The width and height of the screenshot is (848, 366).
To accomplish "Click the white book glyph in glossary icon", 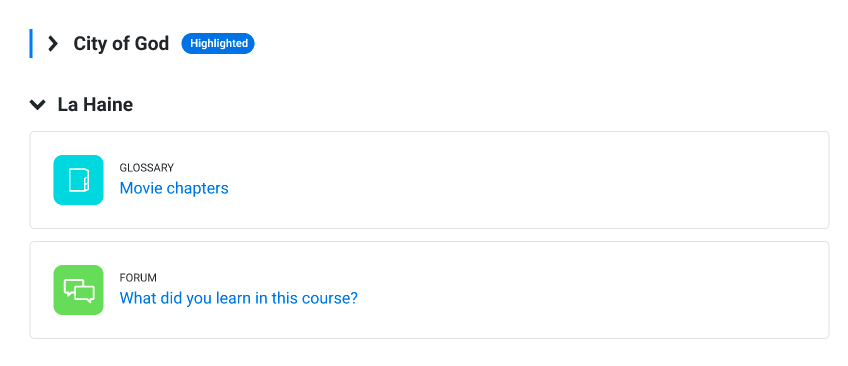I will click(78, 180).
